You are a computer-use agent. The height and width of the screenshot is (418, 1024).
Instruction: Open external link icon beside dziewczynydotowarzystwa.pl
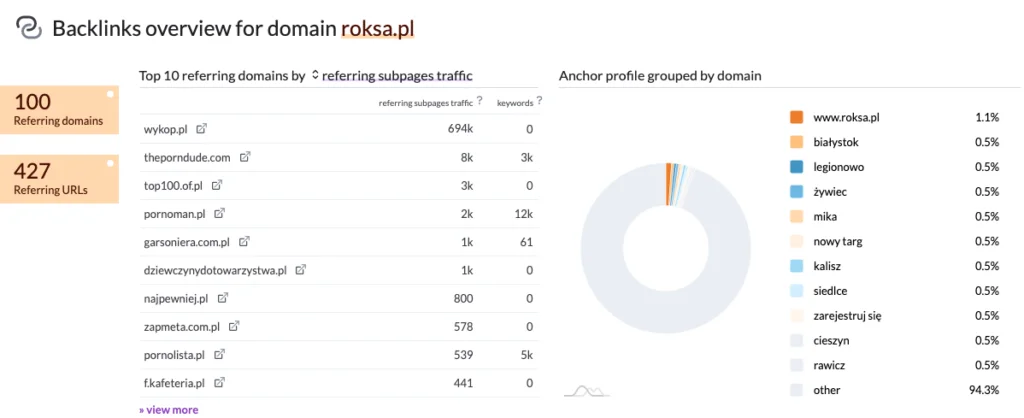301,270
